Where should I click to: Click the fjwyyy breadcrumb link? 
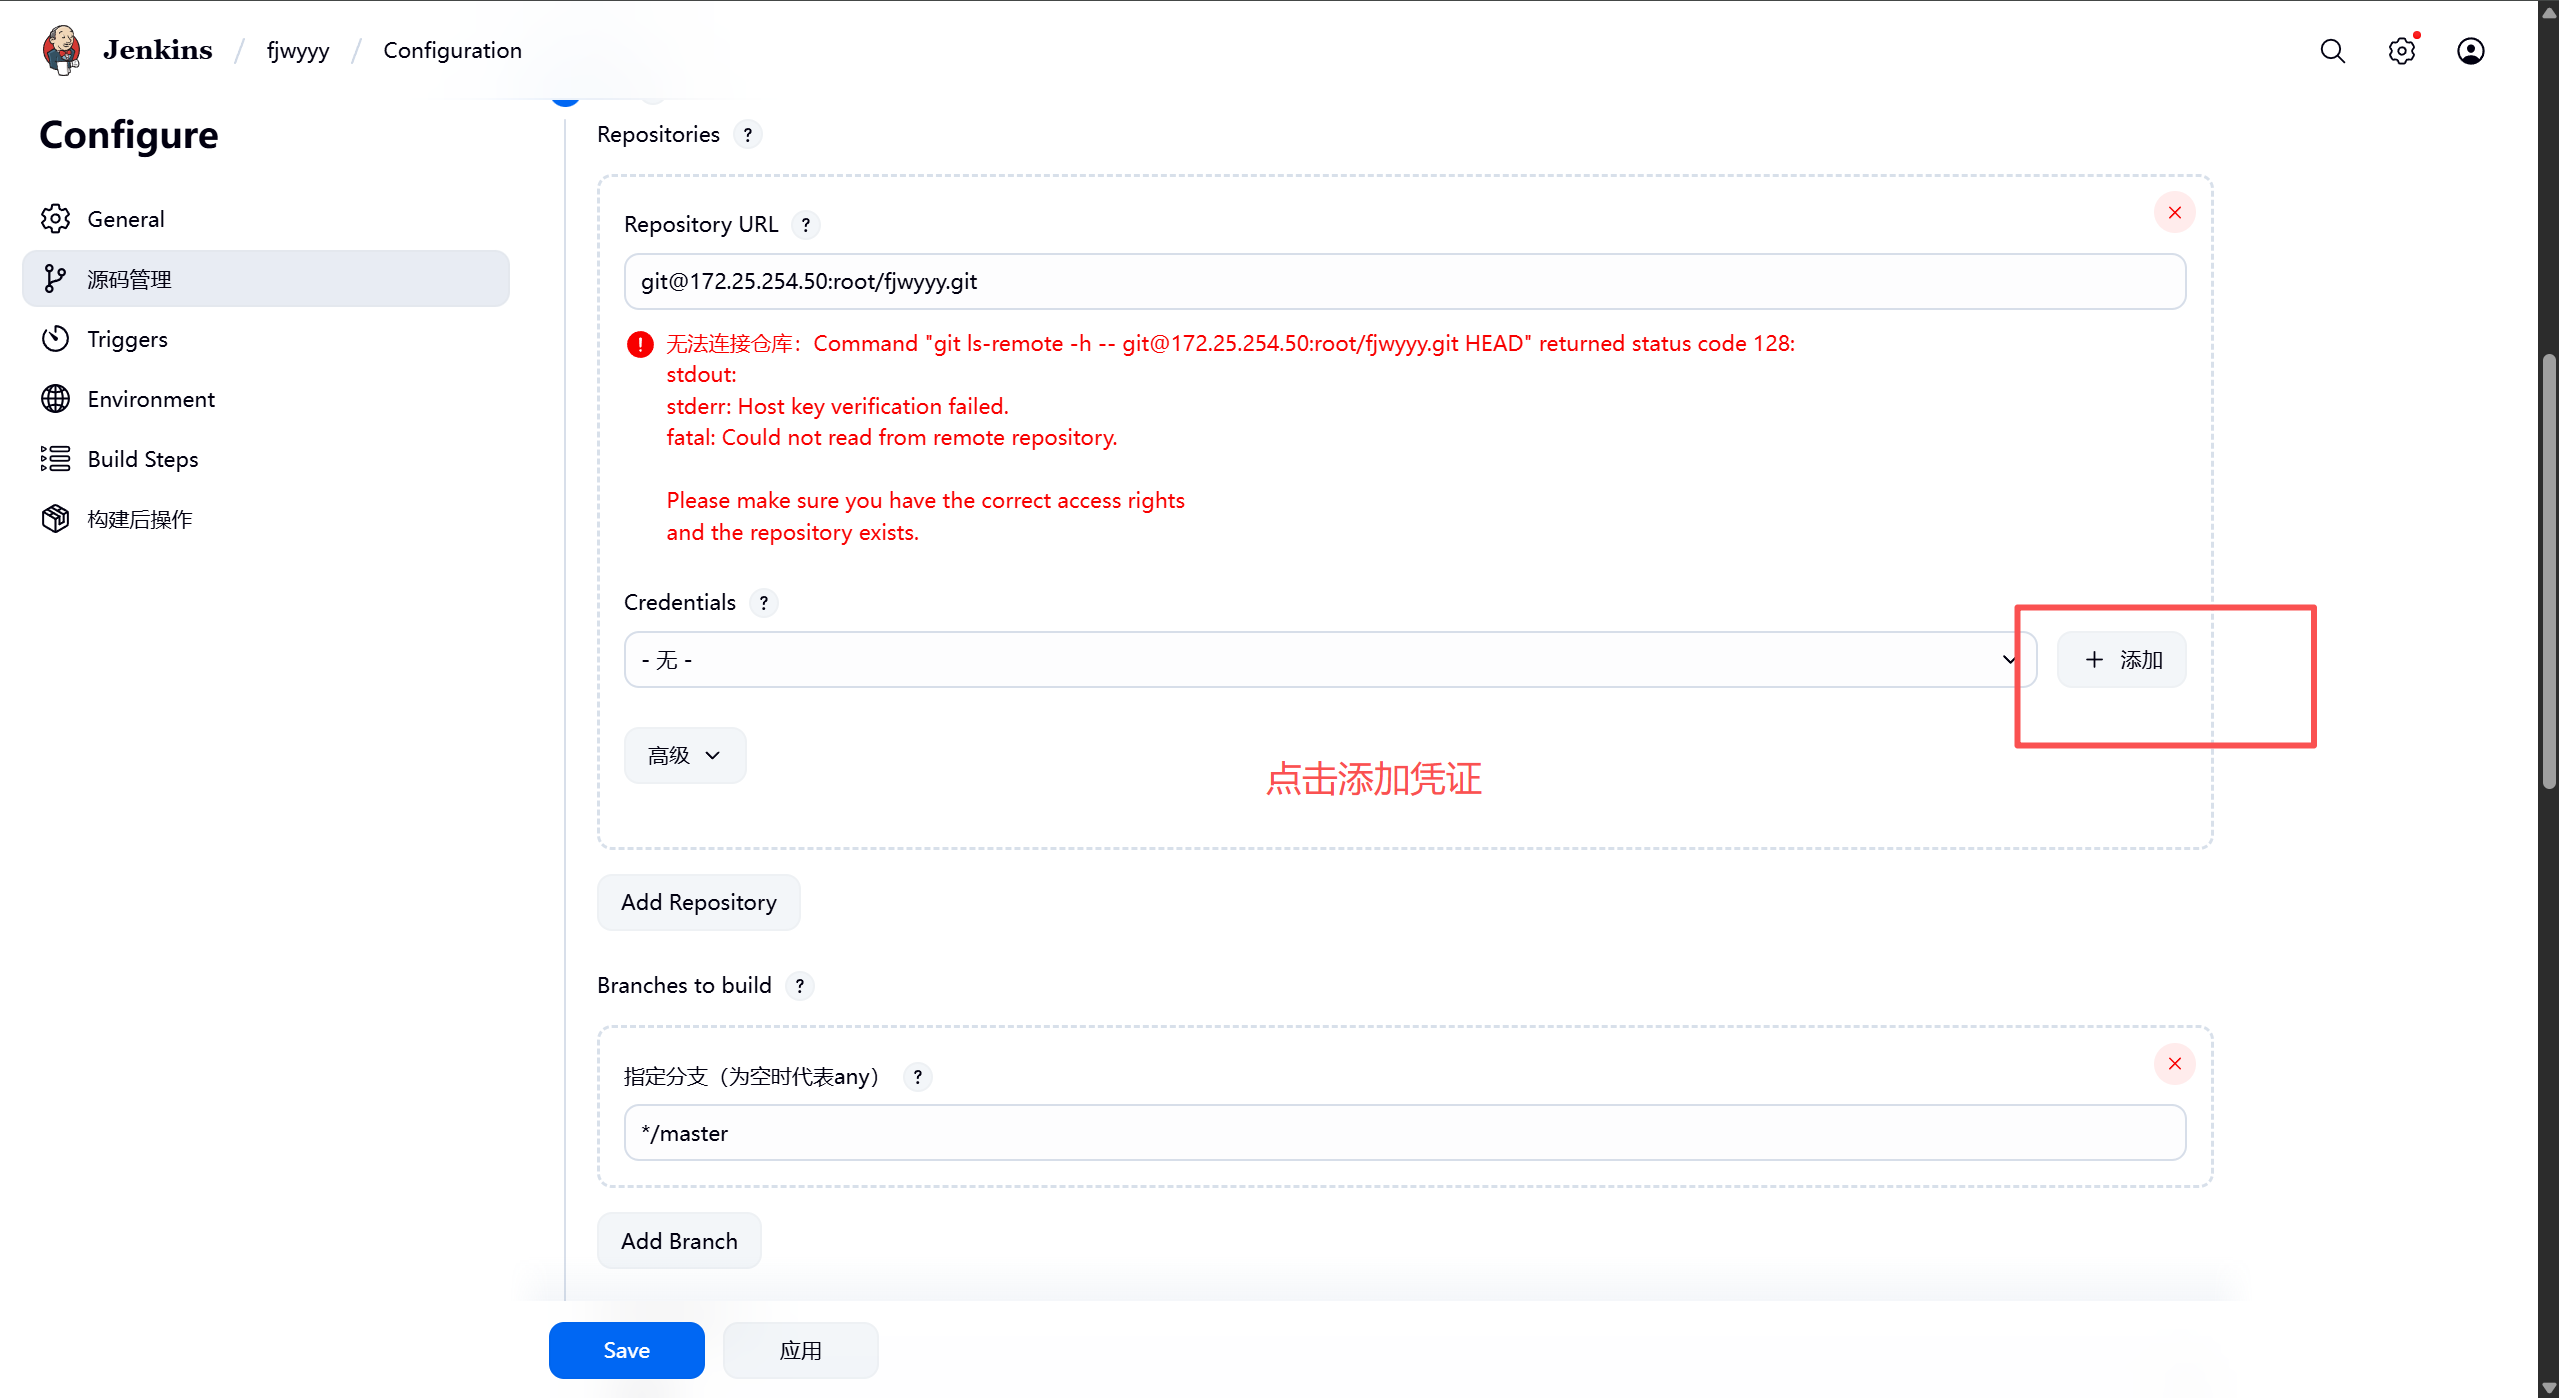(x=297, y=51)
